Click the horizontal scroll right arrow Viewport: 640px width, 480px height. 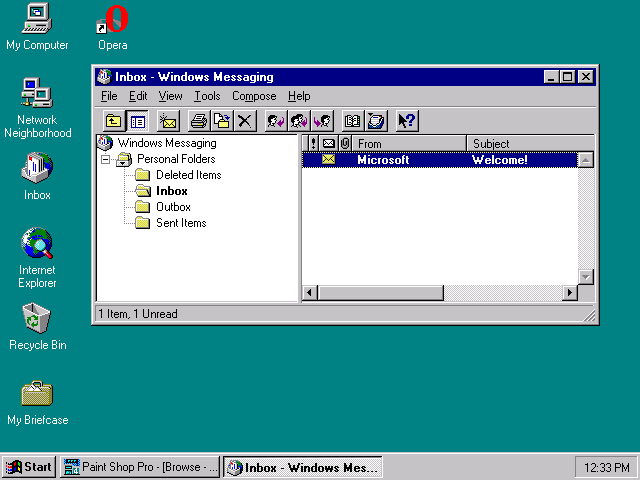click(570, 293)
